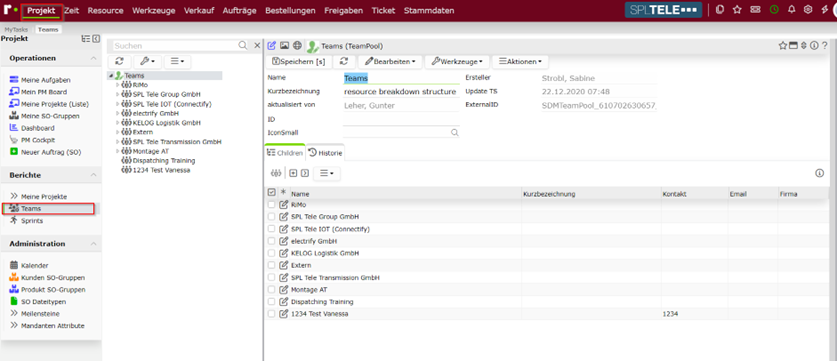Image resolution: width=837 pixels, height=361 pixels.
Task: Click the arrow-box icon in Children toolbar
Action: pyautogui.click(x=305, y=173)
